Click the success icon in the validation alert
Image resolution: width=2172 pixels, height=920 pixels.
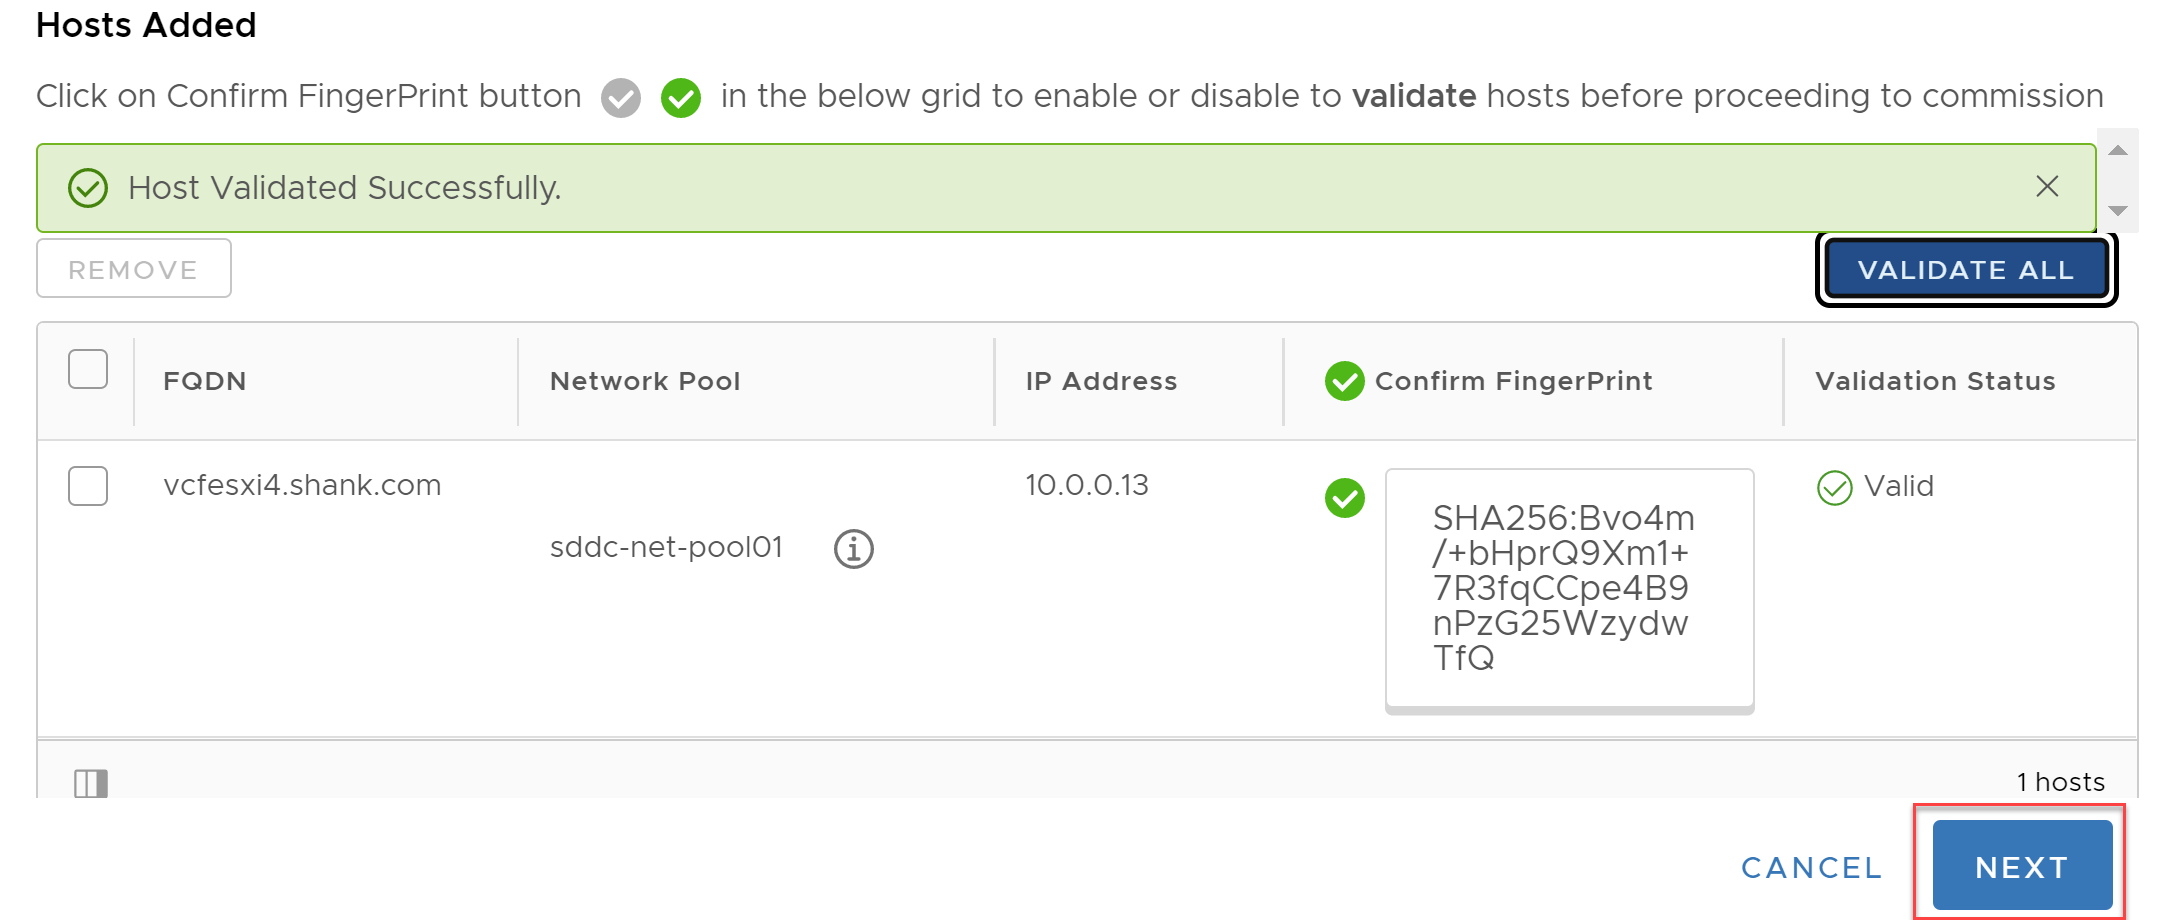point(88,188)
